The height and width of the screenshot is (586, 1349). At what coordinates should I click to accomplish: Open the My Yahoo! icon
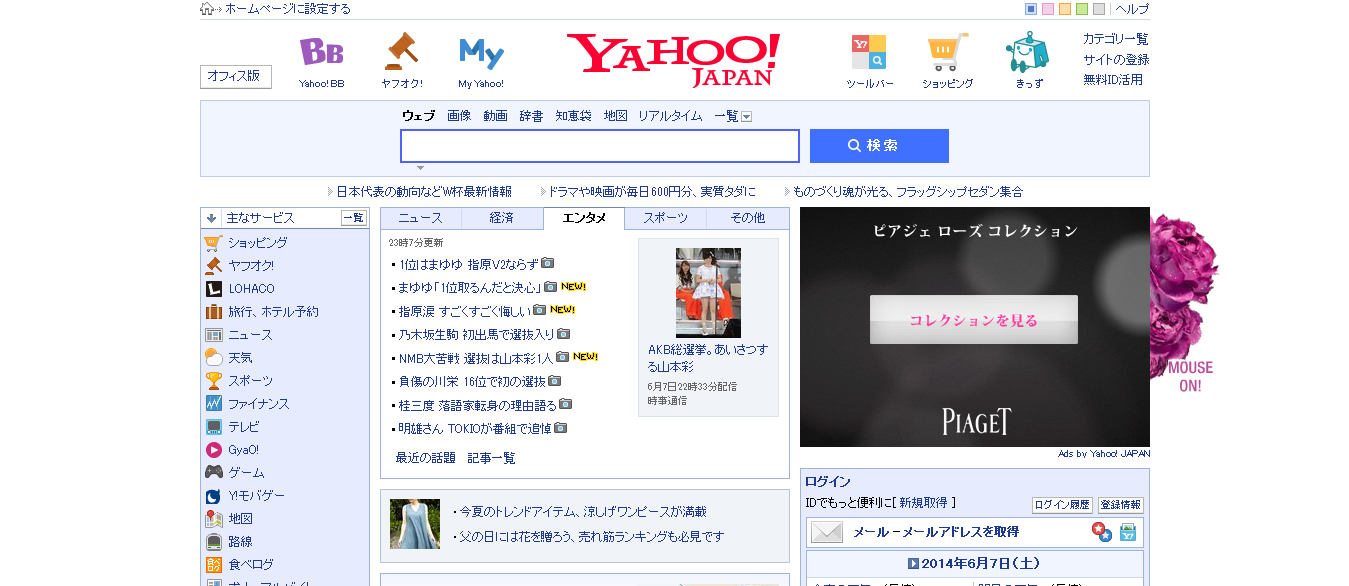[x=481, y=53]
